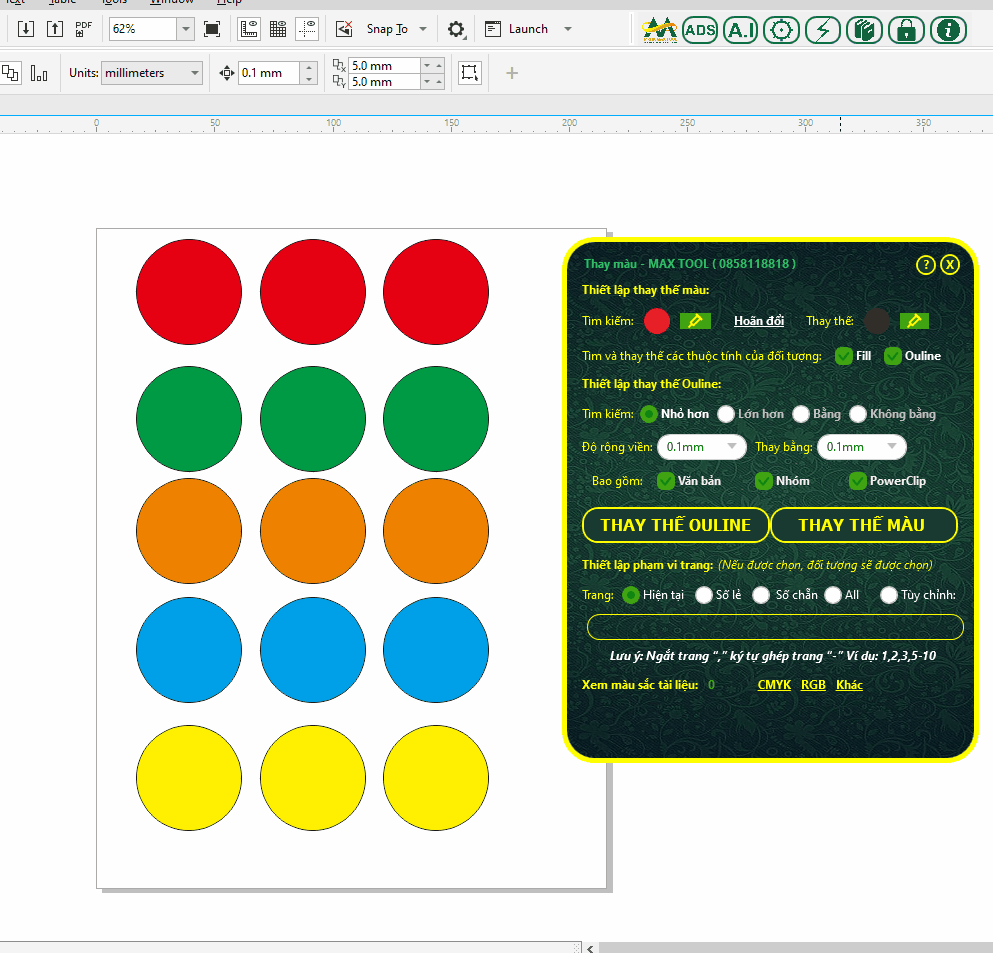Click the ADS icon in the toolbar
Screen dimensions: 993x953
point(700,30)
